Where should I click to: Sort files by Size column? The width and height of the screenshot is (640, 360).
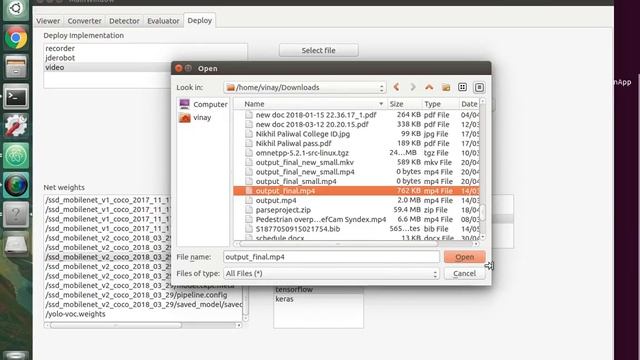[404, 104]
